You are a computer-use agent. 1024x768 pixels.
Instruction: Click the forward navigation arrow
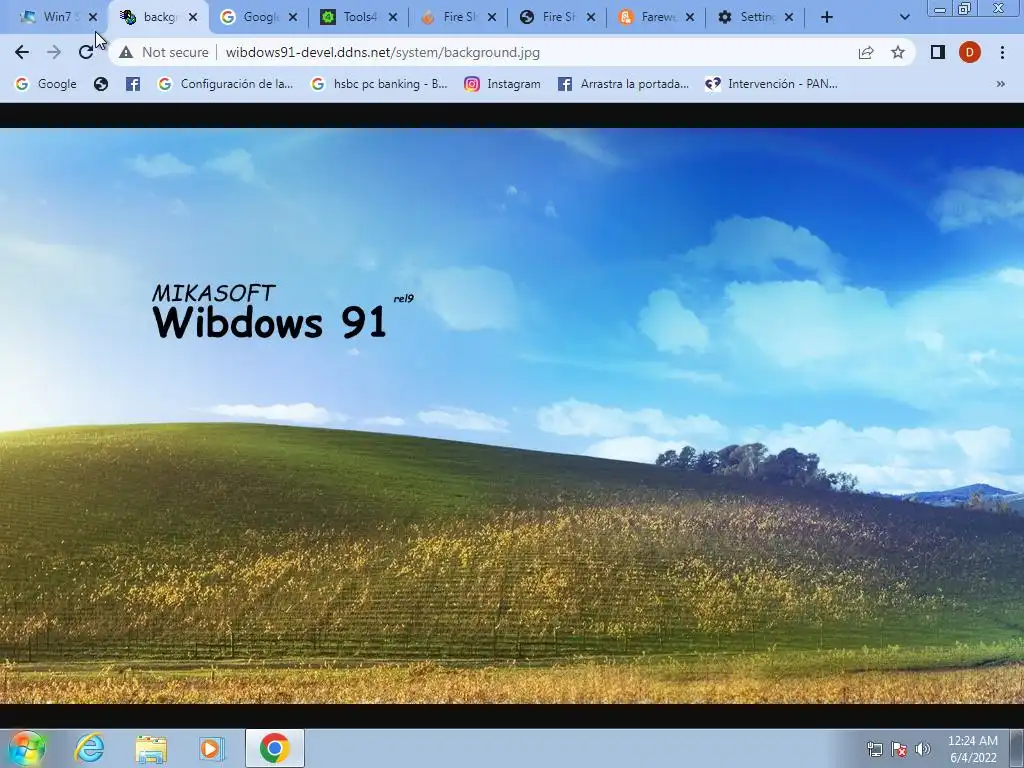pos(54,52)
